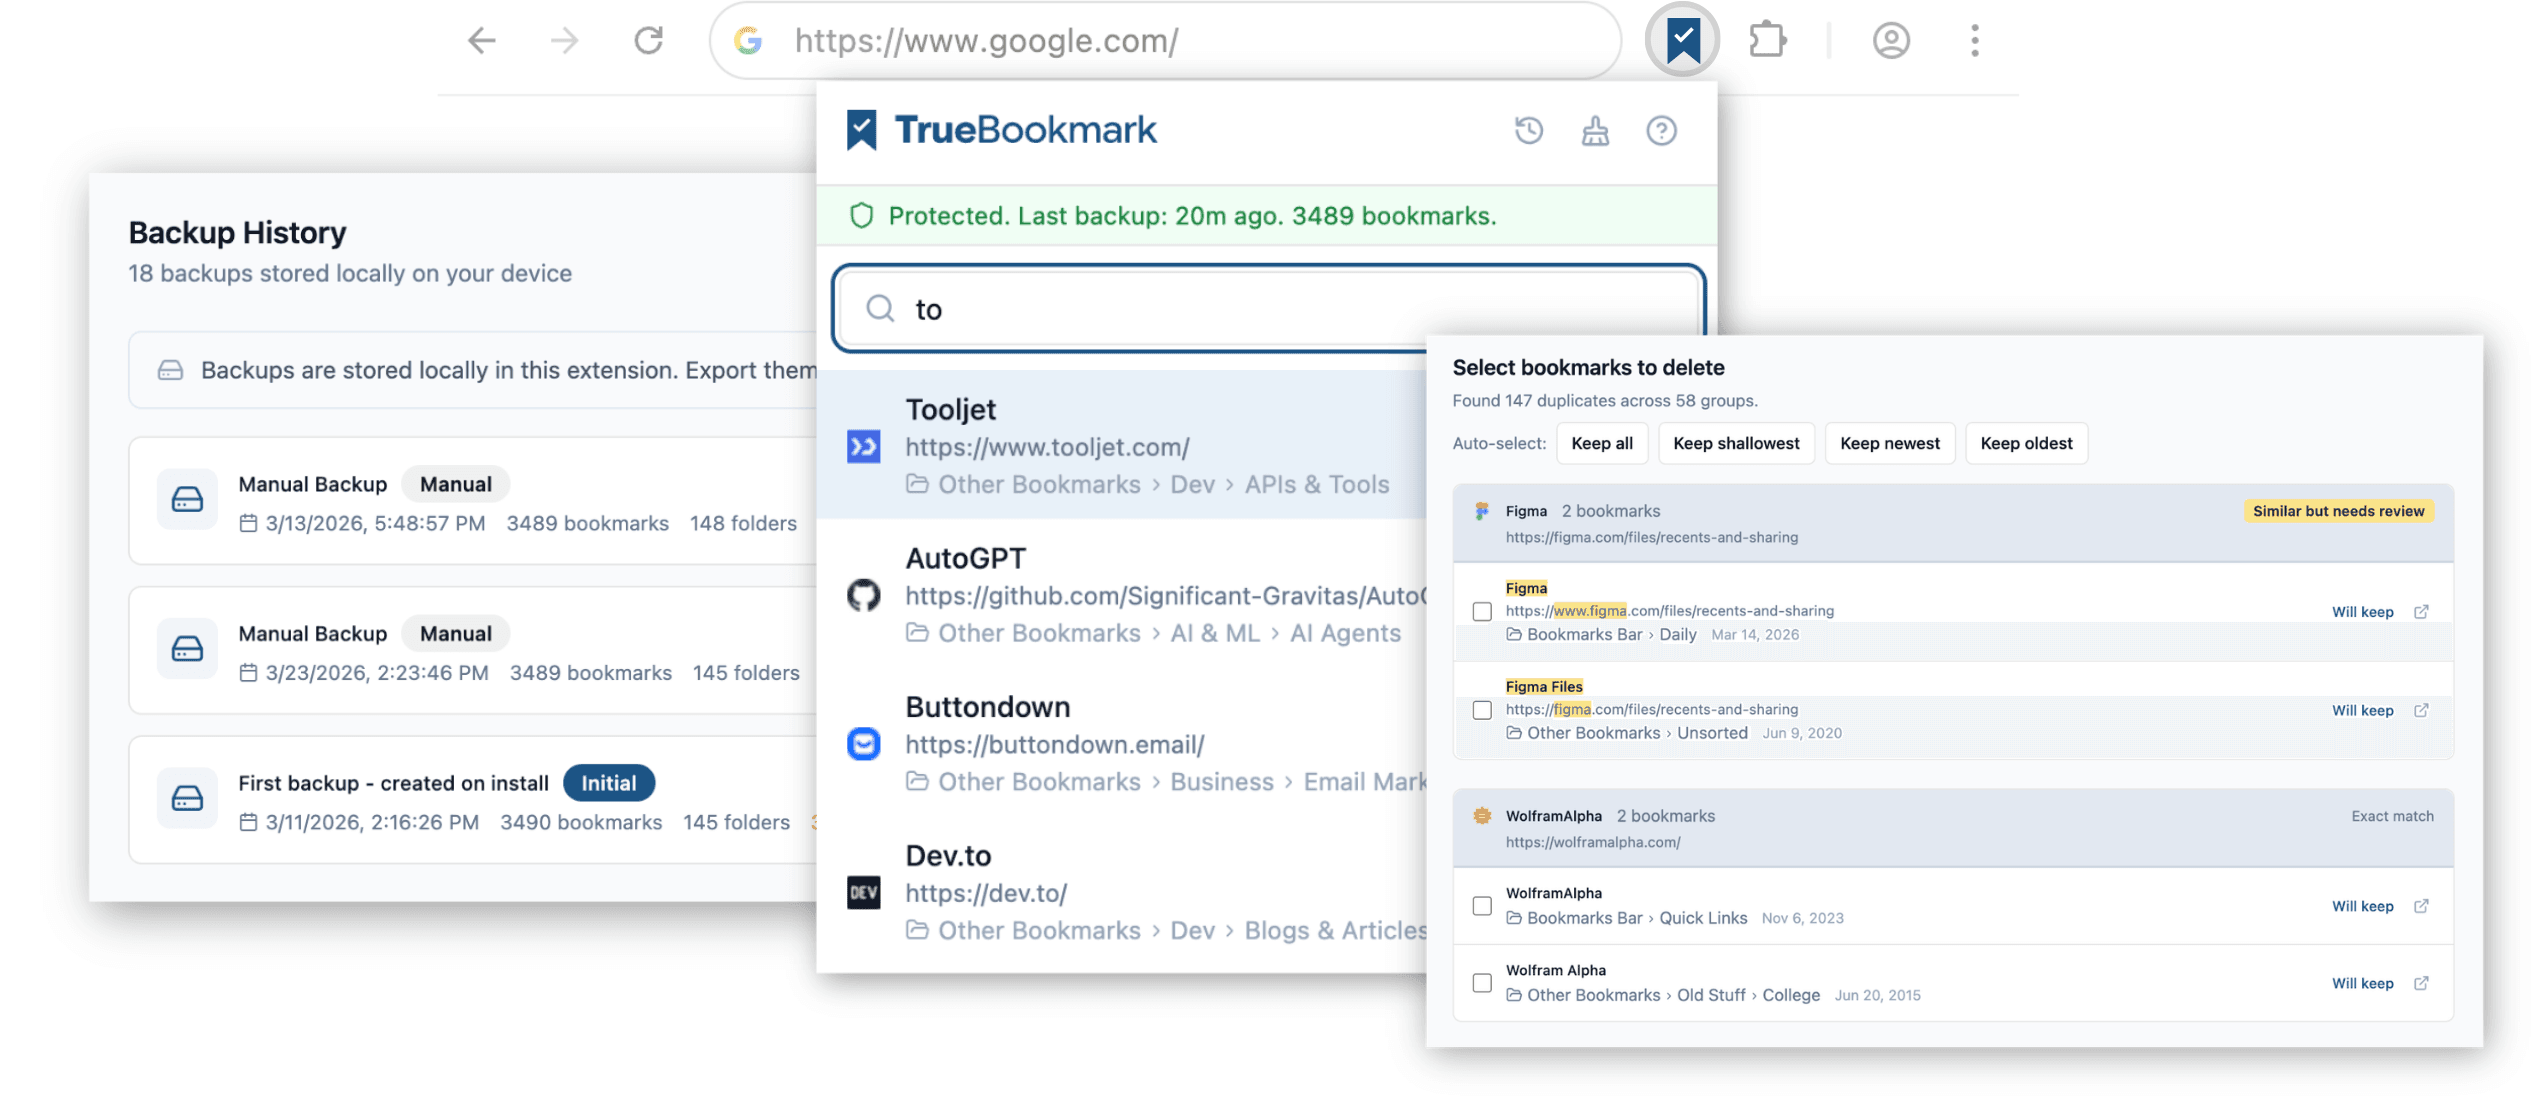
Task: Click the Google favicon in address bar
Action: coord(748,41)
